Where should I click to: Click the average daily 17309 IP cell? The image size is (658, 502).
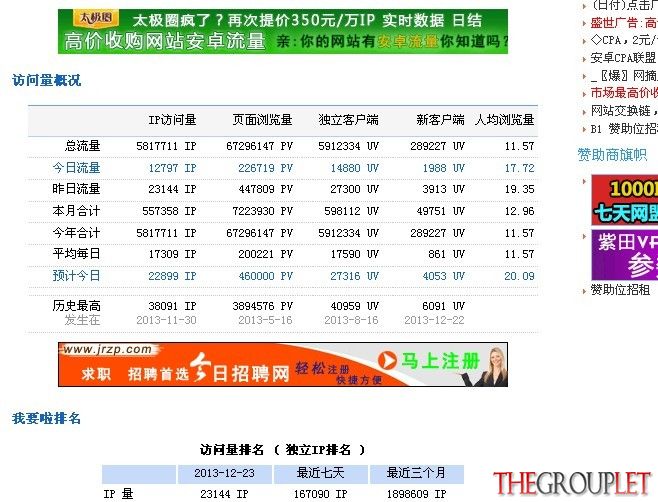[x=172, y=254]
